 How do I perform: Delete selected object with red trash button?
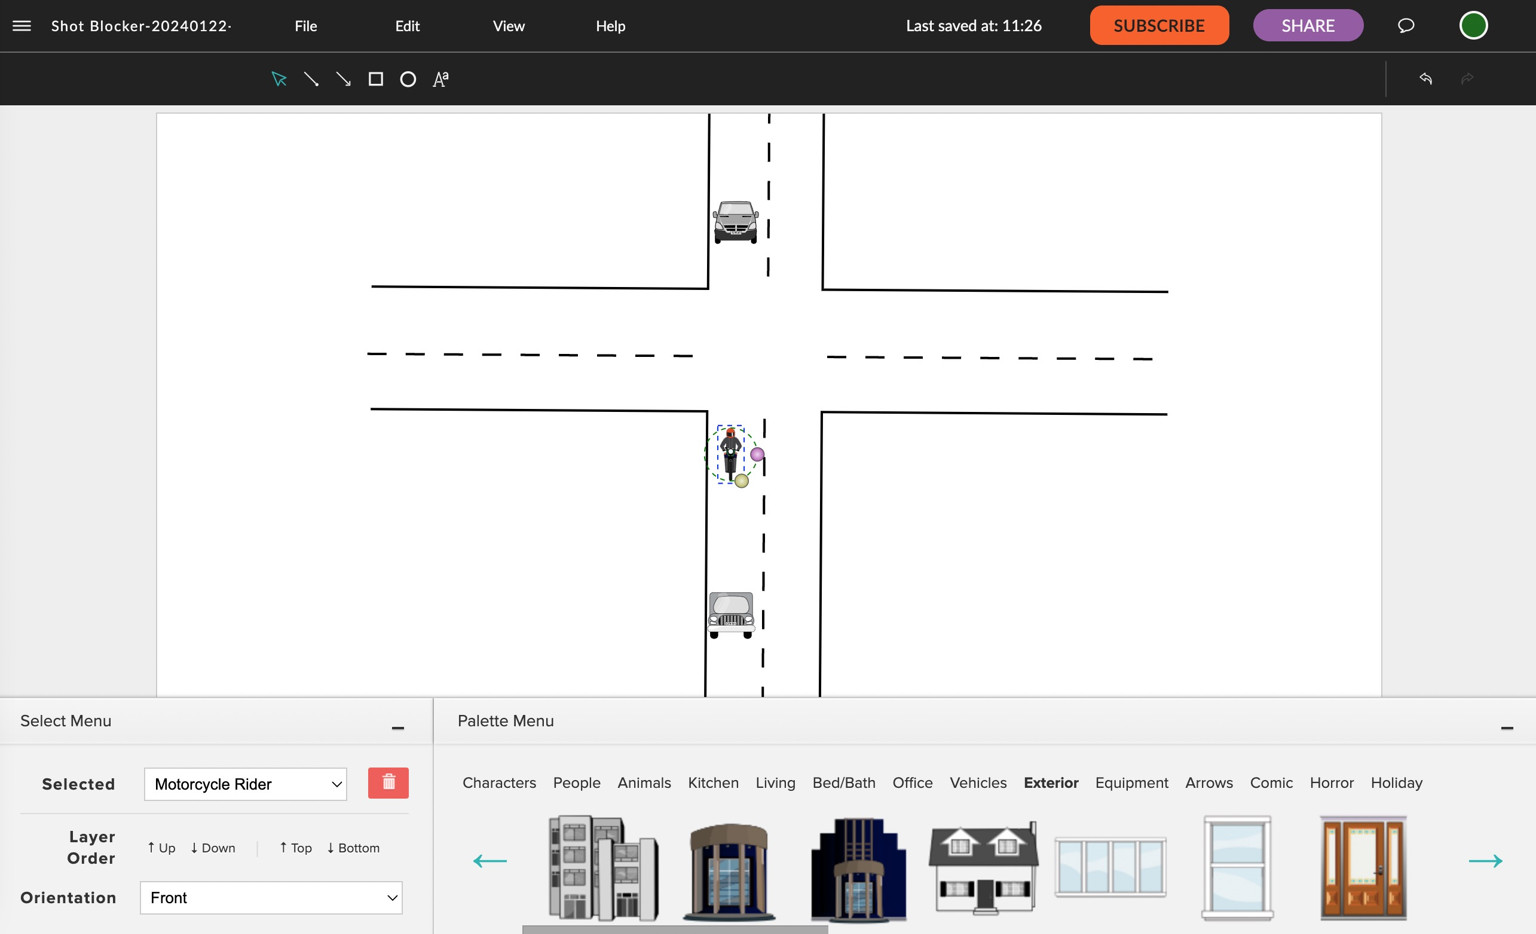388,783
